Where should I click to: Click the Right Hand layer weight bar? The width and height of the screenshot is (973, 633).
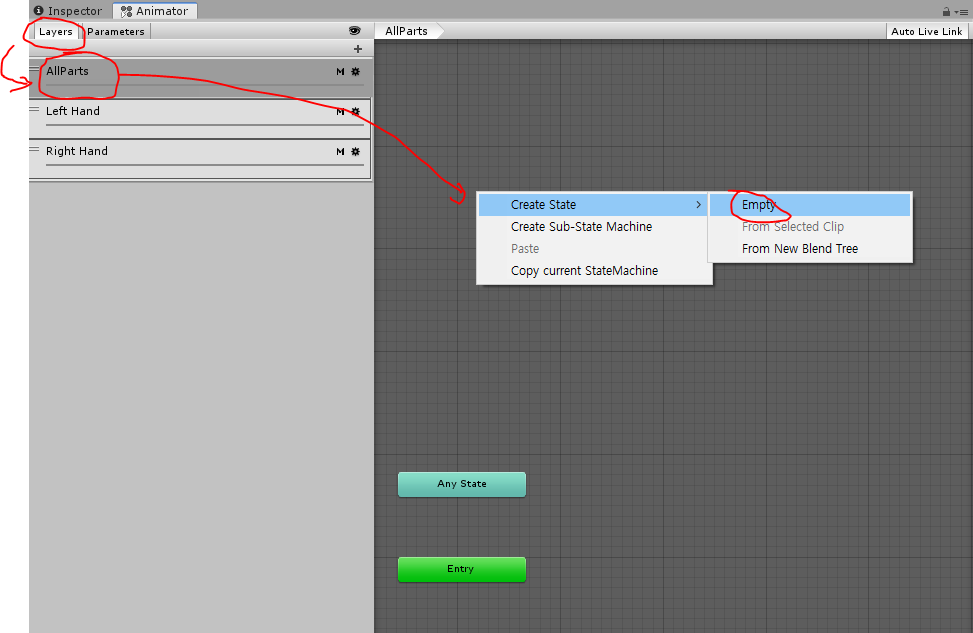[x=205, y=164]
